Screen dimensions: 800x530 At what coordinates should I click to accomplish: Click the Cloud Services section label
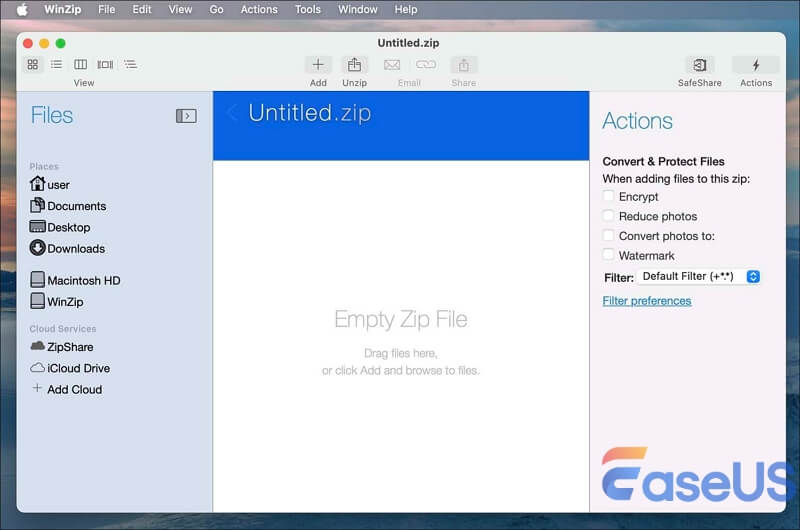63,329
